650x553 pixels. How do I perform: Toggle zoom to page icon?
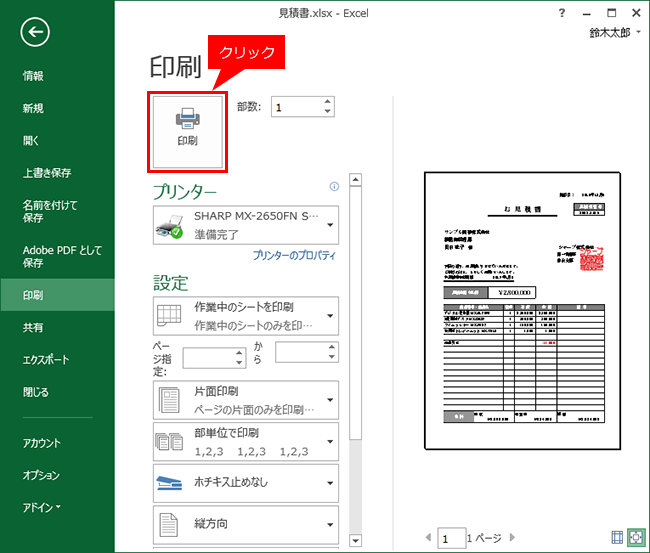click(636, 538)
